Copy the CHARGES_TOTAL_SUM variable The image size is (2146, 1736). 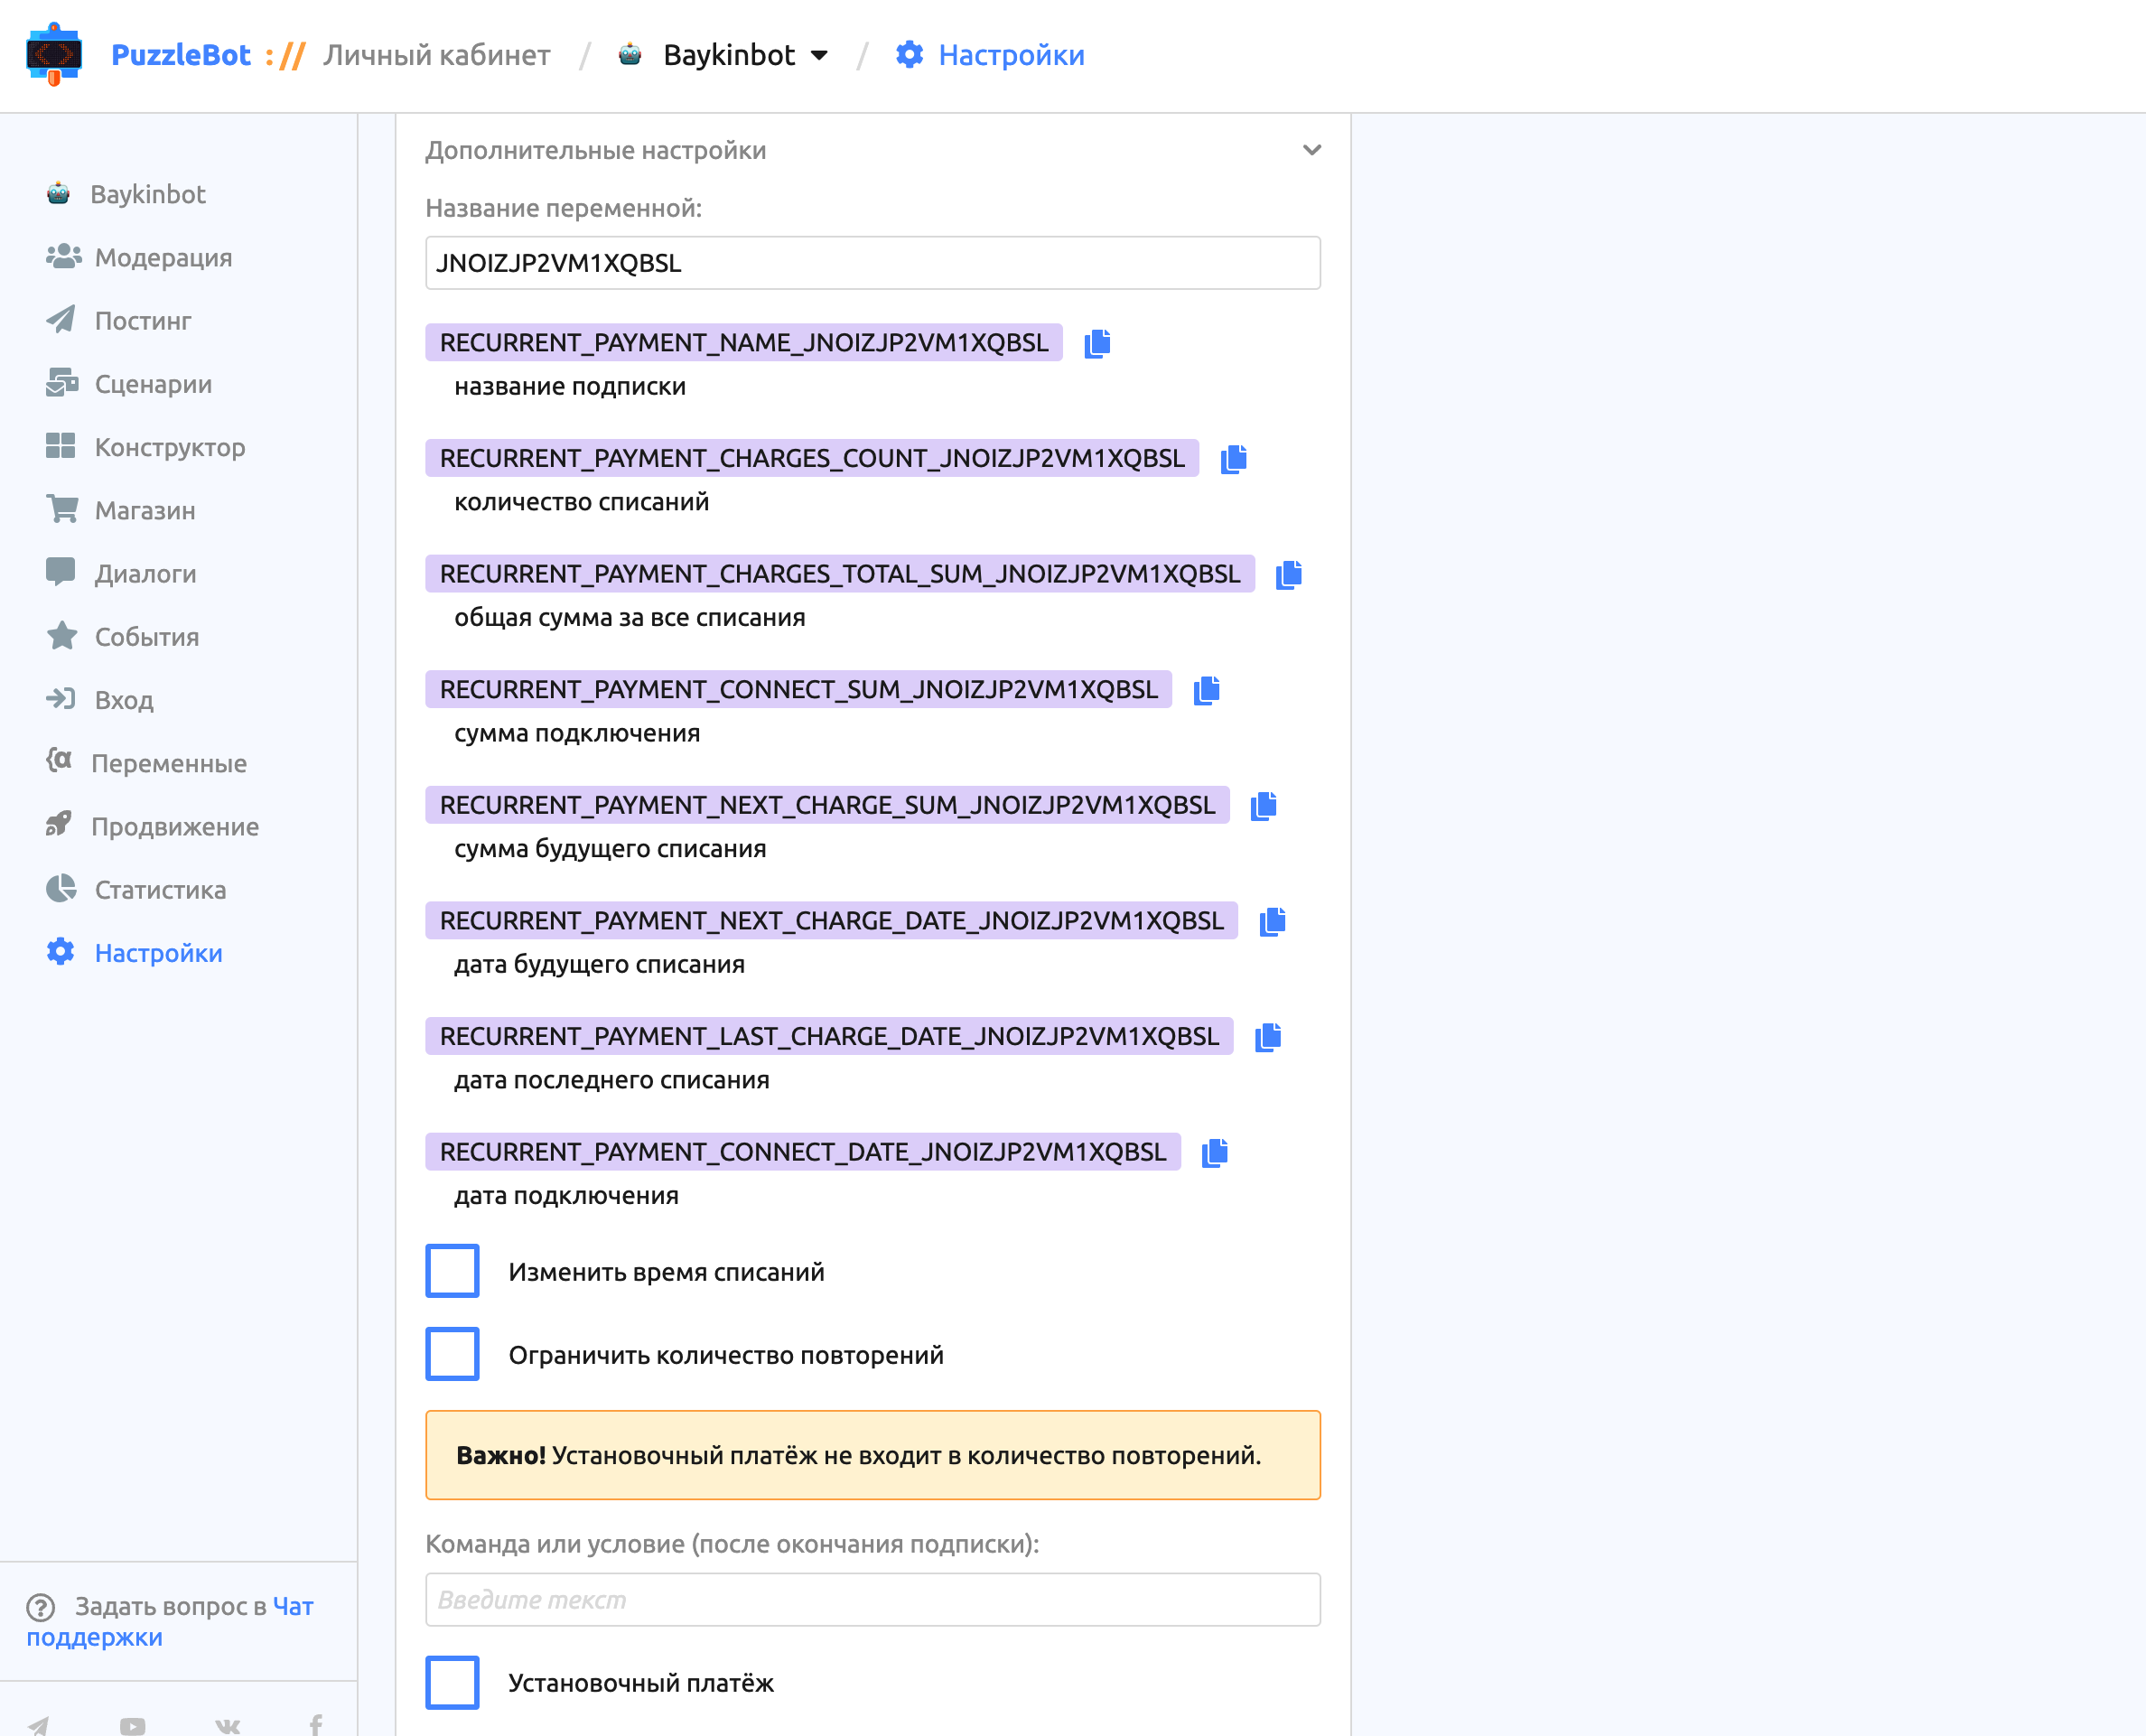point(1288,574)
